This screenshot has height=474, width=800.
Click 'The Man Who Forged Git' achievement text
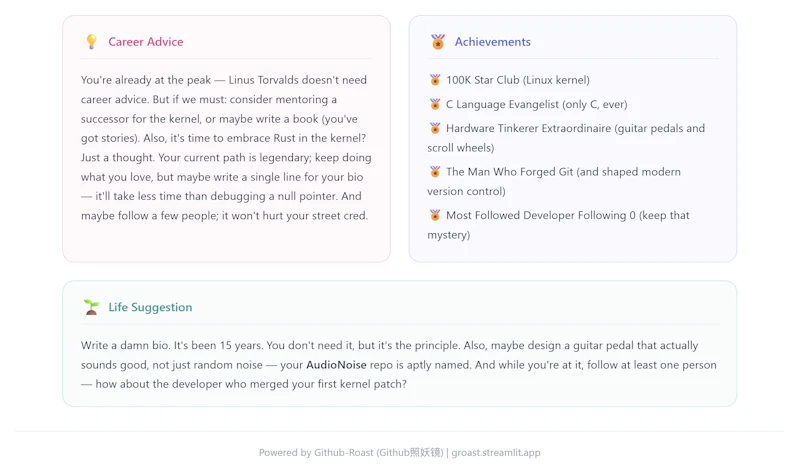[x=509, y=172]
